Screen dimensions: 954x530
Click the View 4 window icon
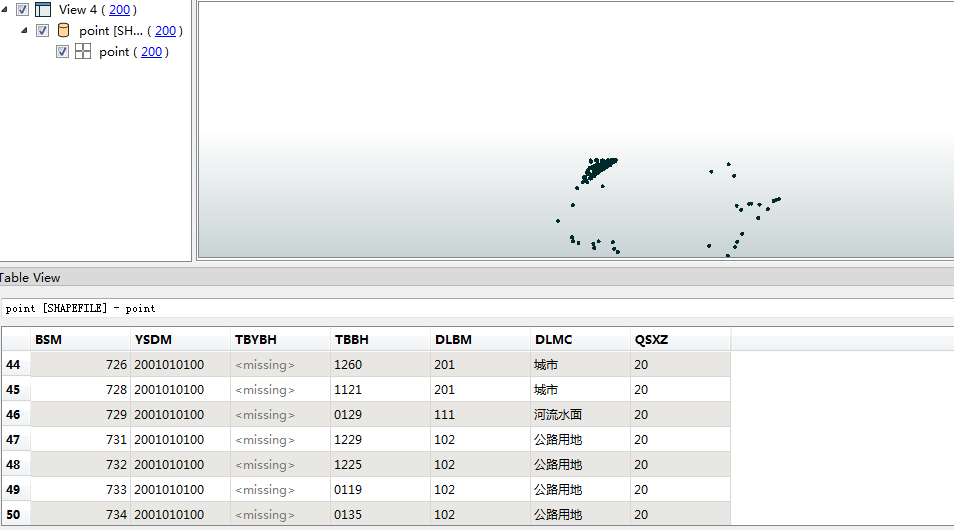(43, 10)
